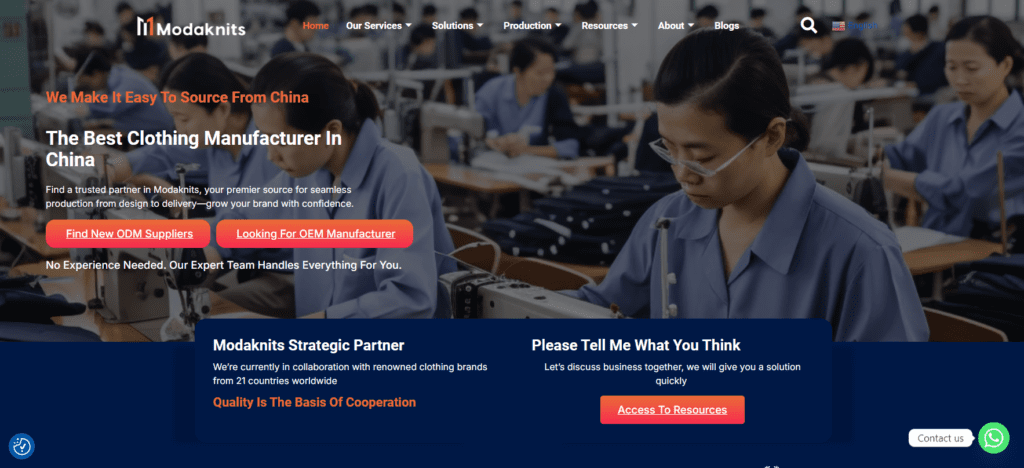Click Looking For OEM Manufacturer button

point(315,234)
